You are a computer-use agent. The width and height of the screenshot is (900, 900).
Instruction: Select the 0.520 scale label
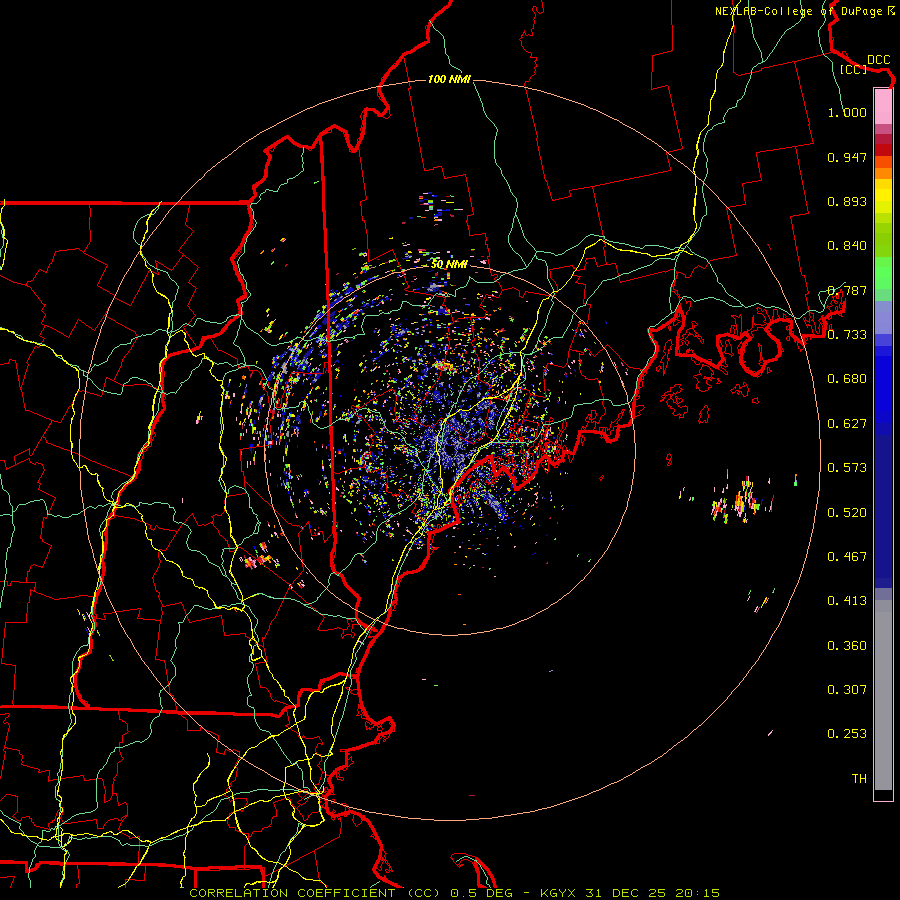pyautogui.click(x=847, y=513)
